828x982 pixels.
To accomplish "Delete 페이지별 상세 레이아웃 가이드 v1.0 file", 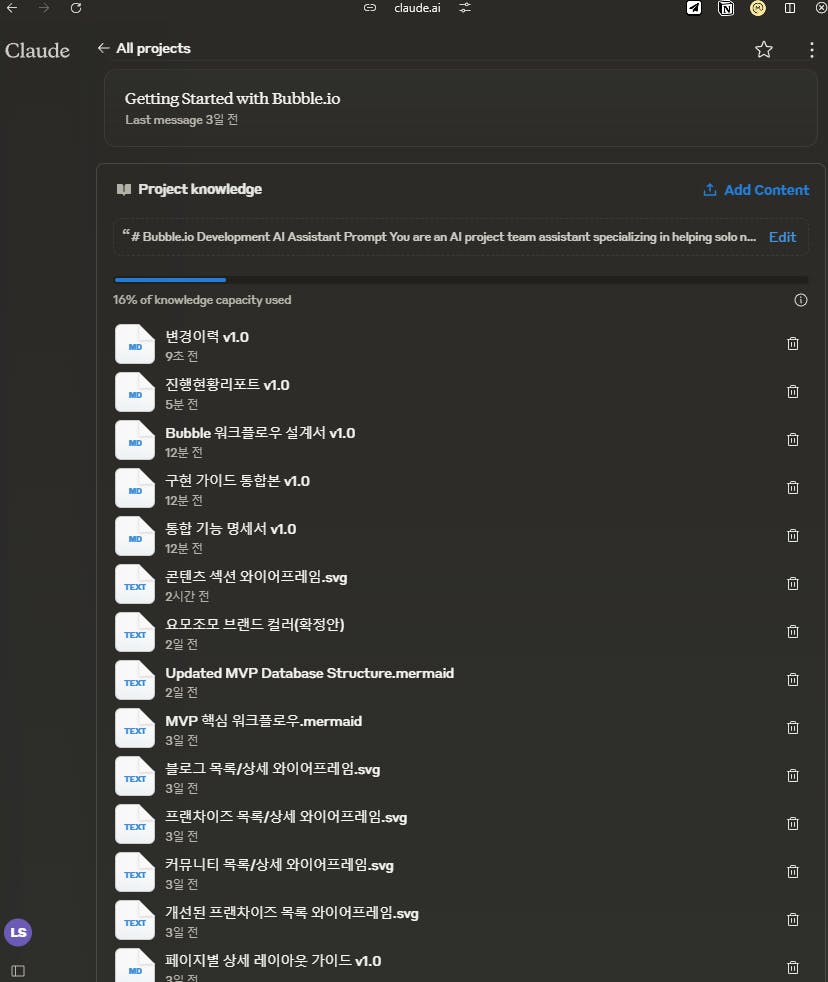I will [793, 968].
